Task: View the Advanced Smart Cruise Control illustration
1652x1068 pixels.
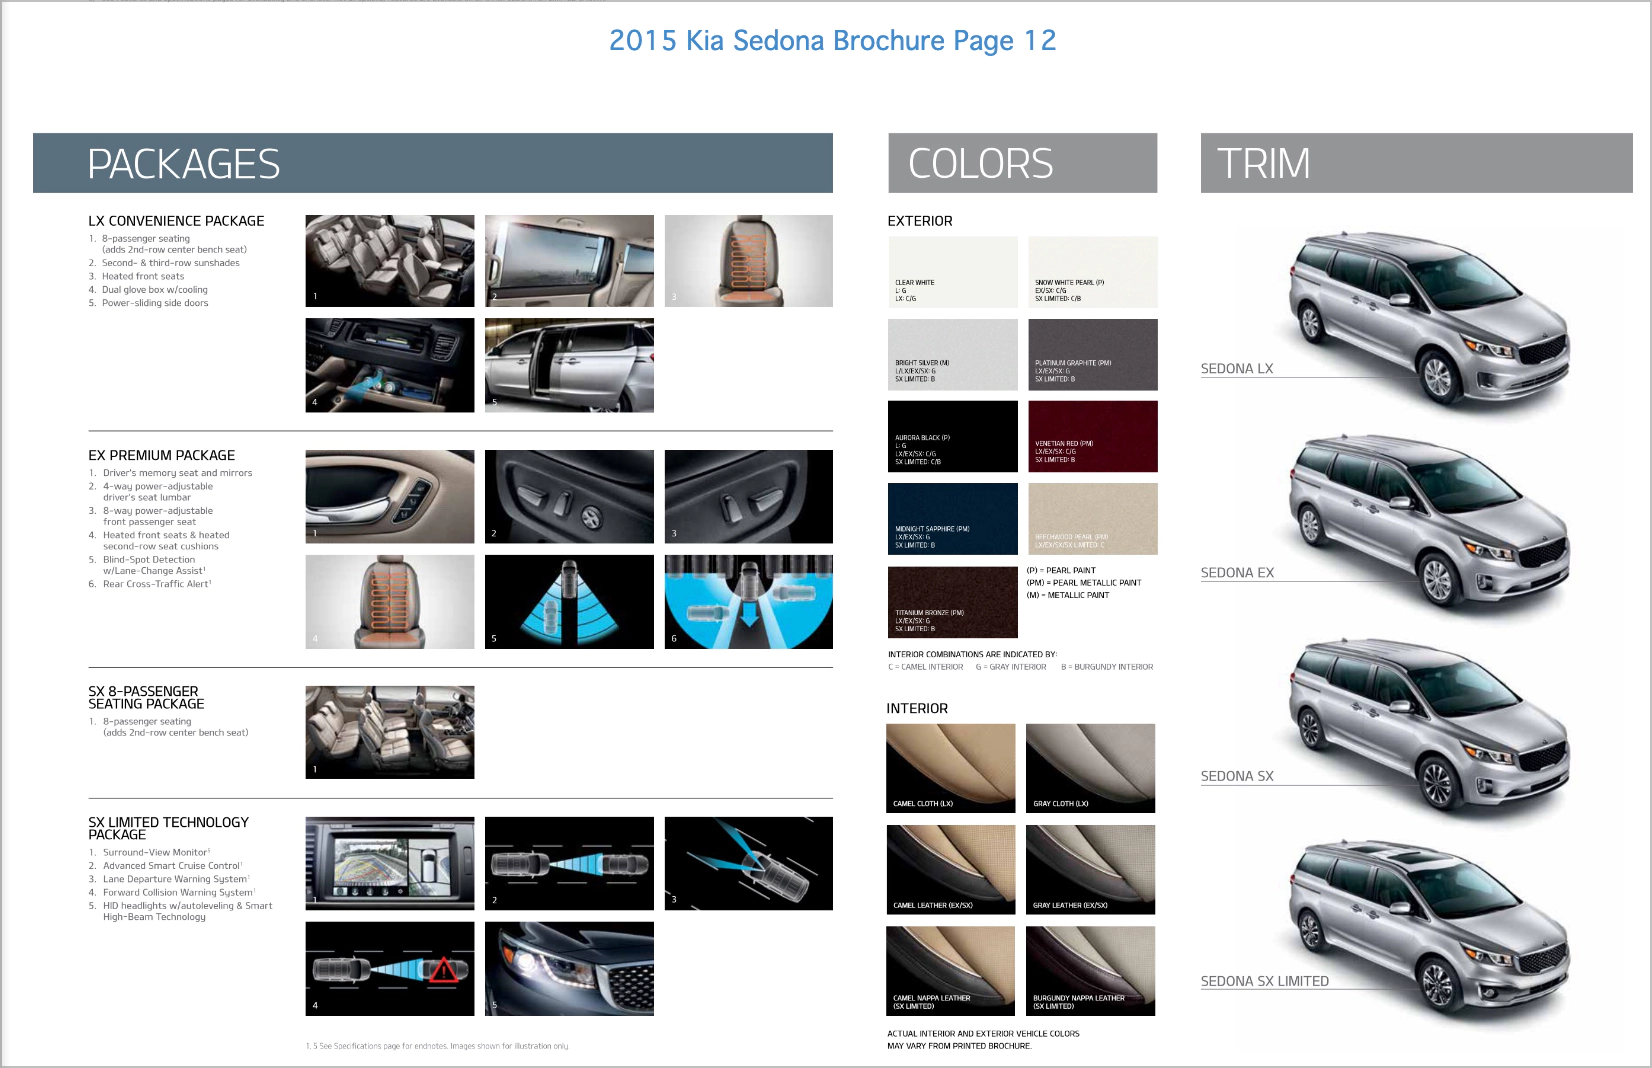Action: (x=569, y=864)
